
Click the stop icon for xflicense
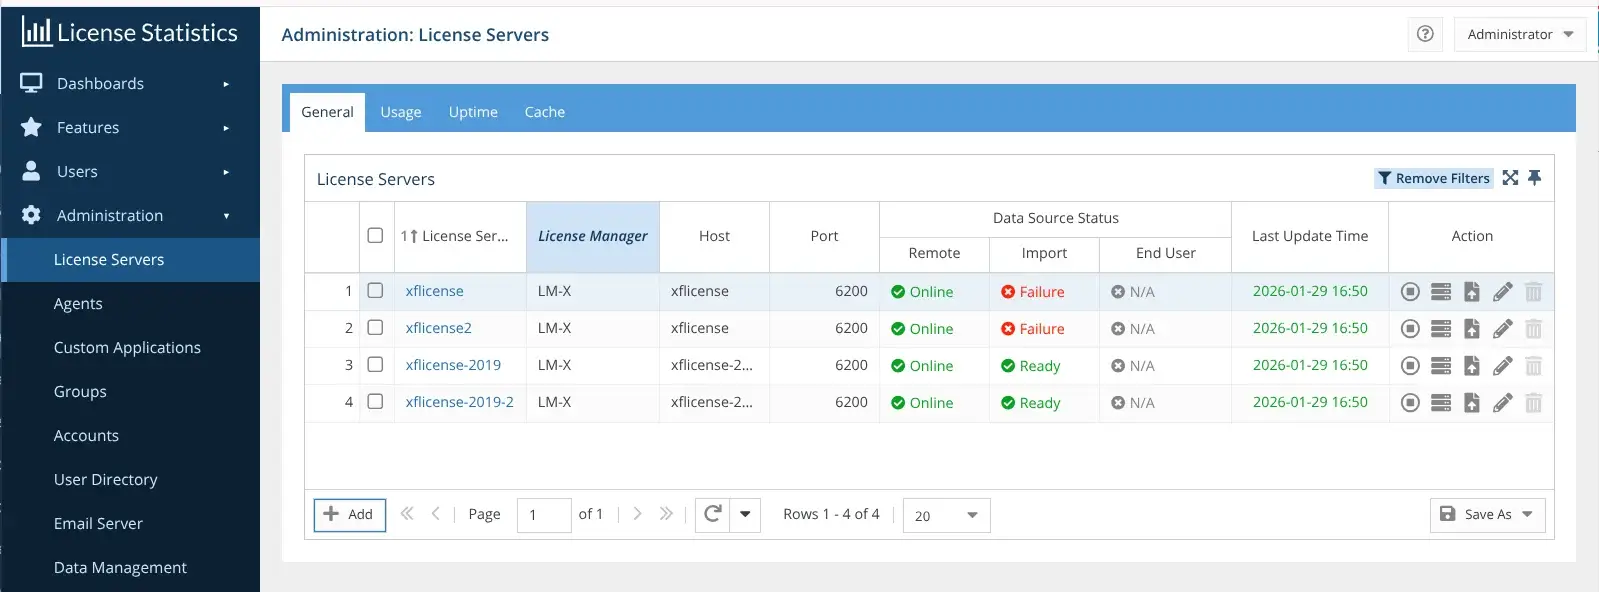click(x=1410, y=292)
